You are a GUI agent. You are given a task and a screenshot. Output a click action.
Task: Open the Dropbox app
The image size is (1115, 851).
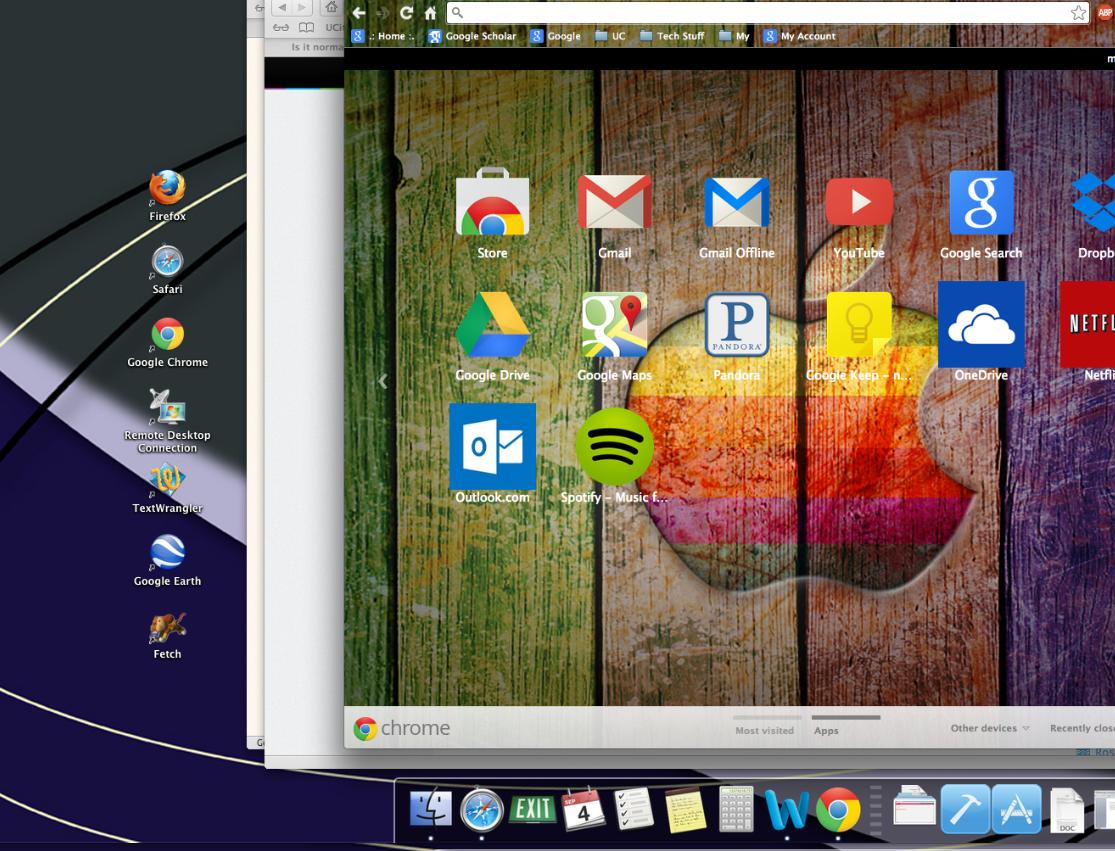[1096, 203]
